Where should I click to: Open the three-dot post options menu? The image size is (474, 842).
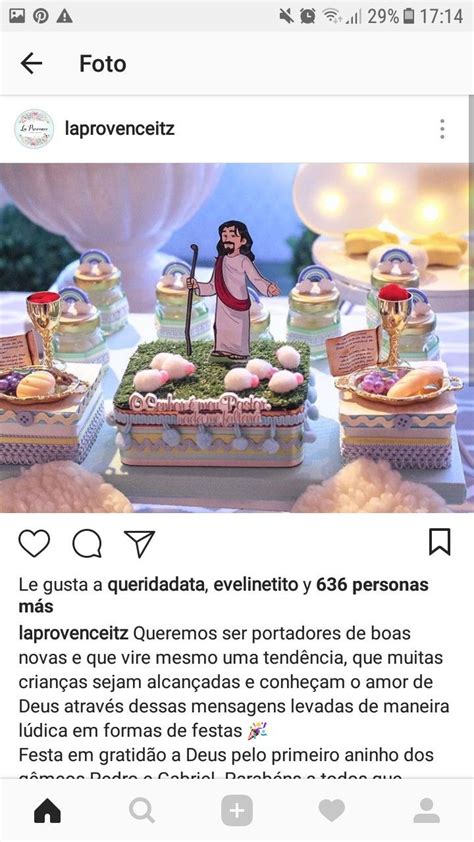tap(442, 129)
